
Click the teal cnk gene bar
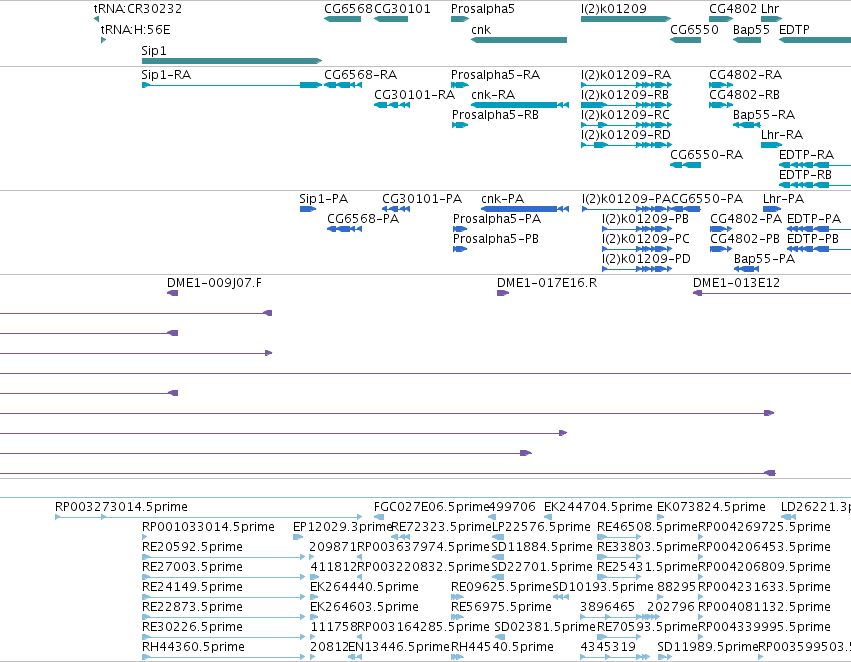point(519,40)
